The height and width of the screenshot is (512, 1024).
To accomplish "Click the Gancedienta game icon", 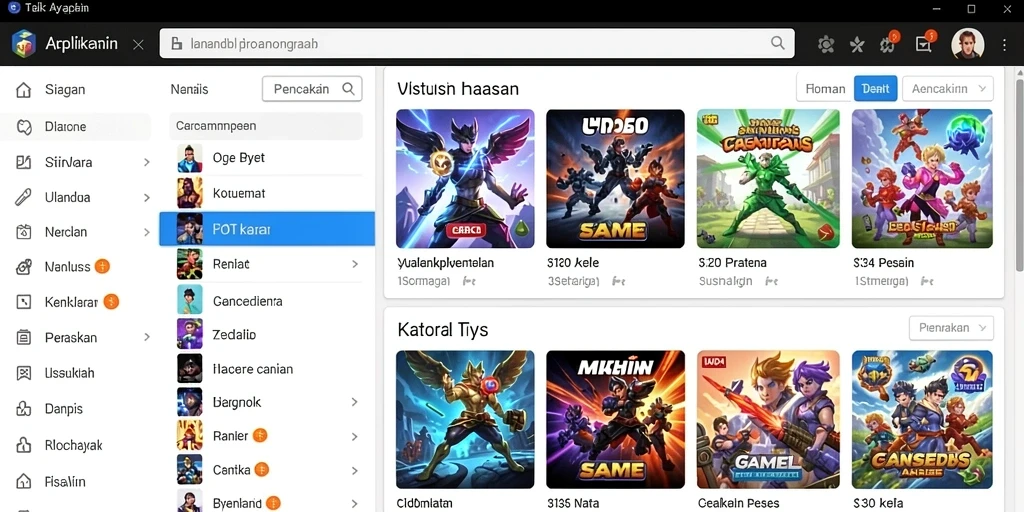I will pos(189,300).
